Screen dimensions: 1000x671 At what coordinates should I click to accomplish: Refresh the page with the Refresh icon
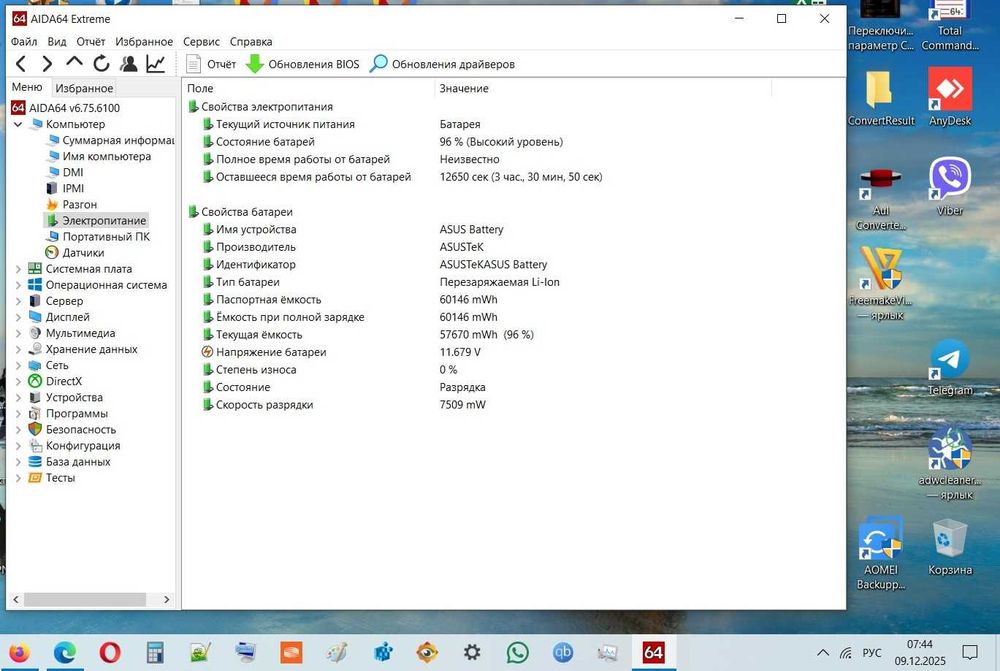click(101, 64)
